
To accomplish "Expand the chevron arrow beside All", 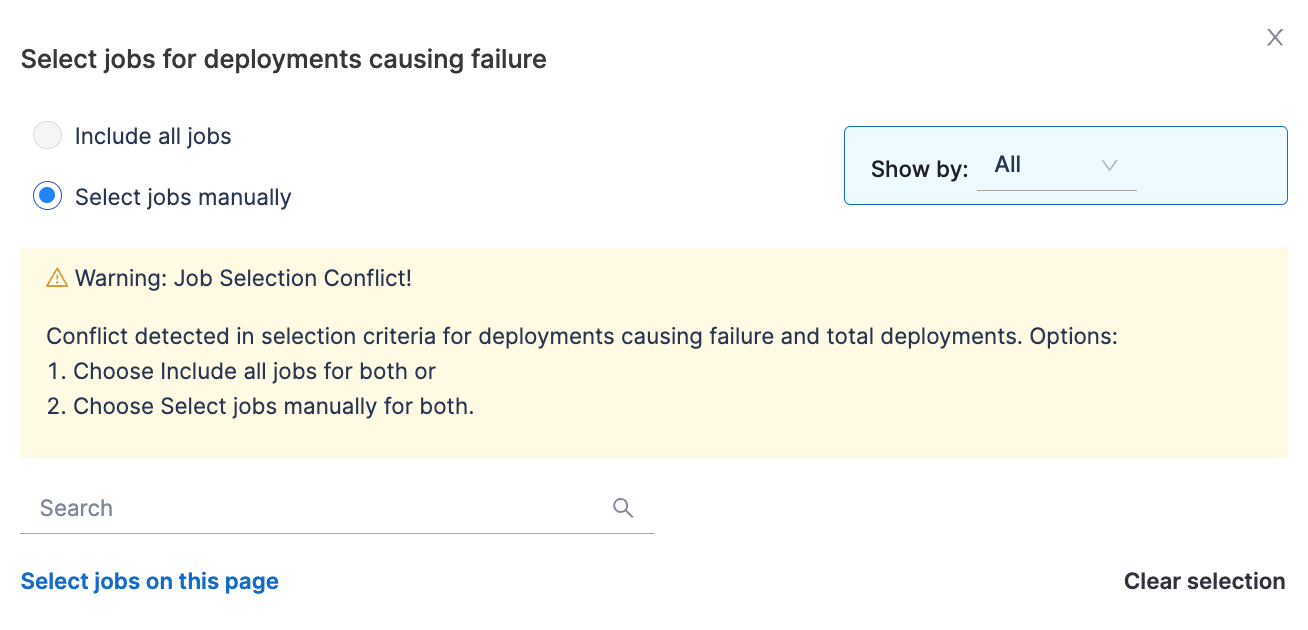I will [x=1109, y=166].
